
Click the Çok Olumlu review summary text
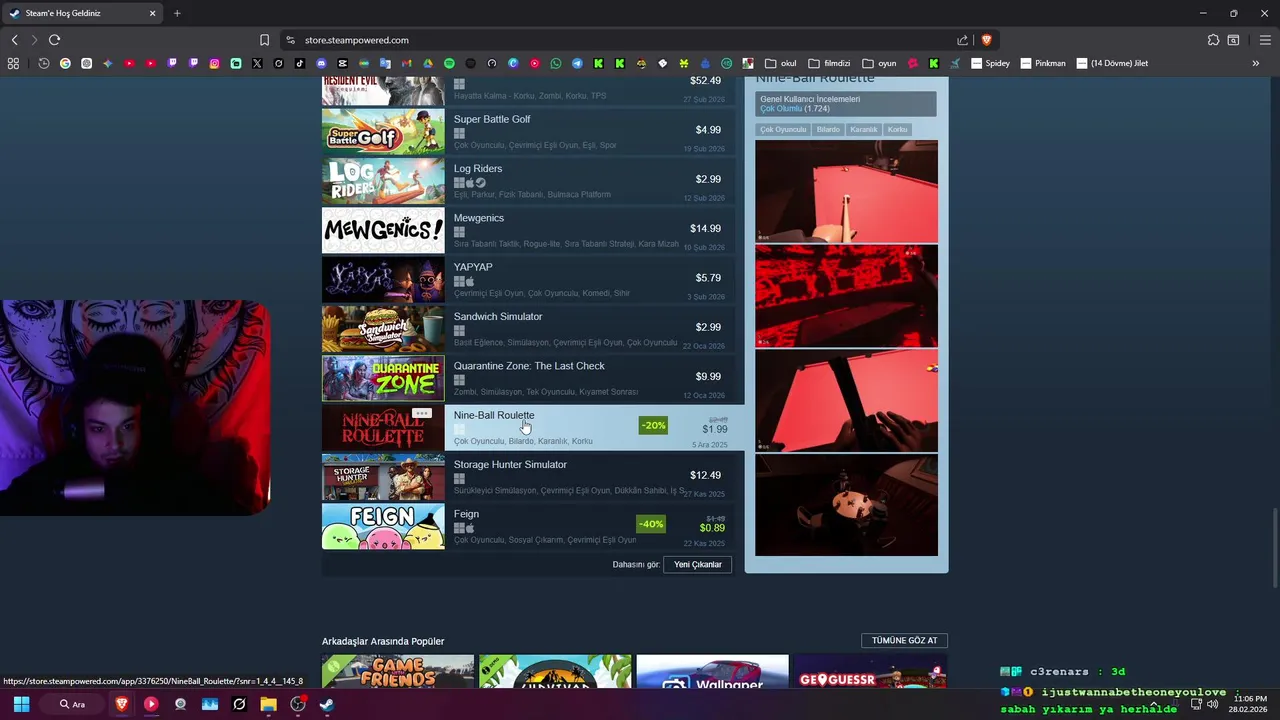point(781,108)
